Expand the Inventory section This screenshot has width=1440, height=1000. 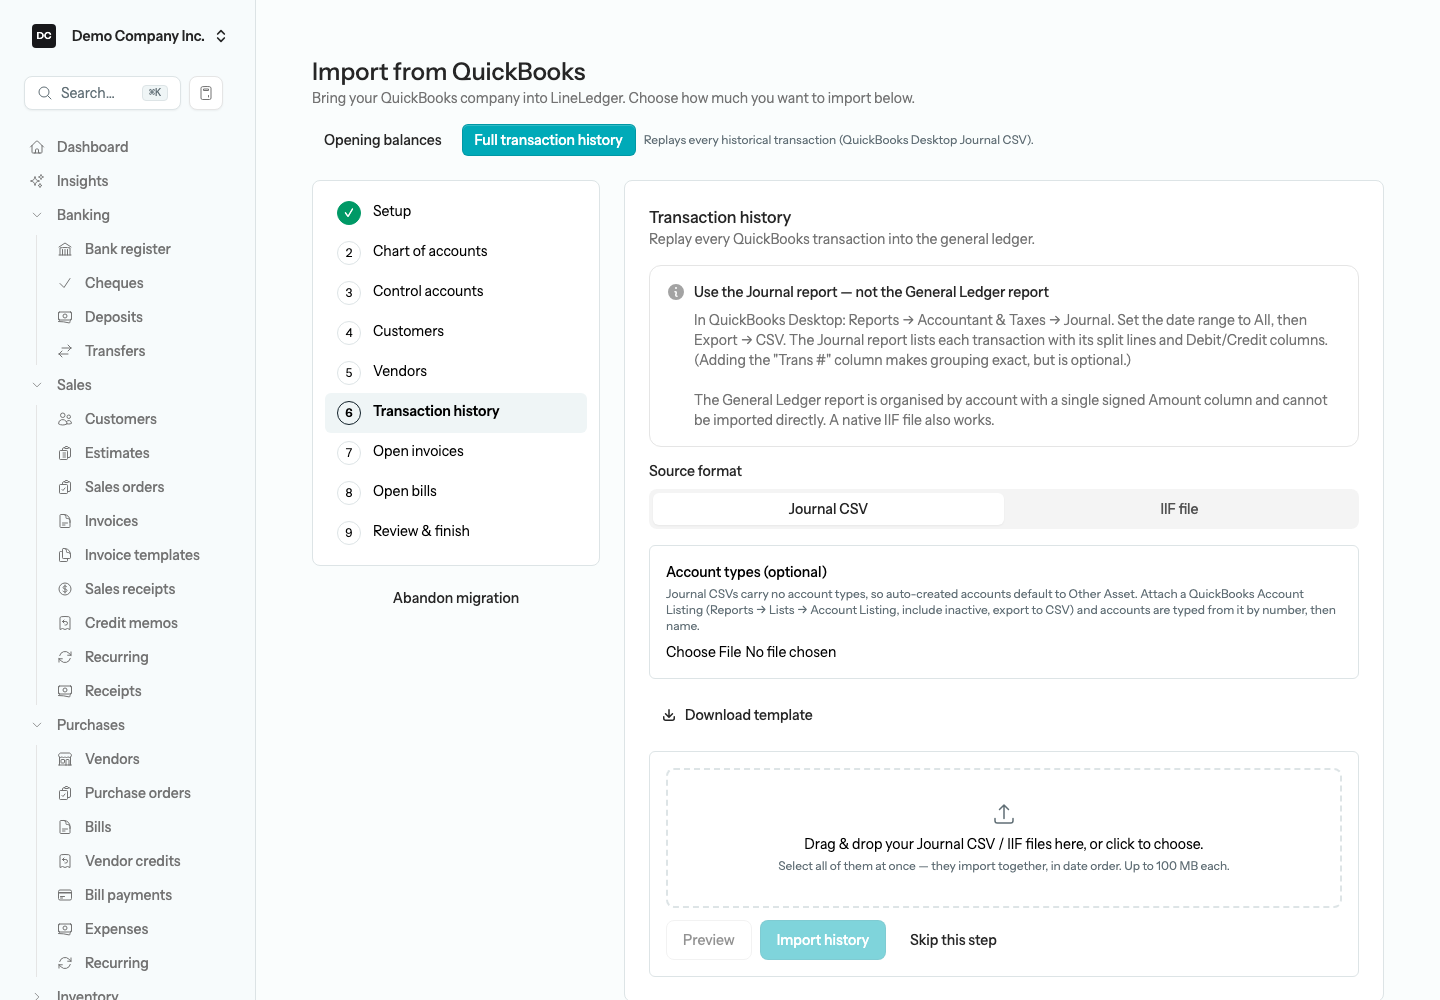[87, 994]
